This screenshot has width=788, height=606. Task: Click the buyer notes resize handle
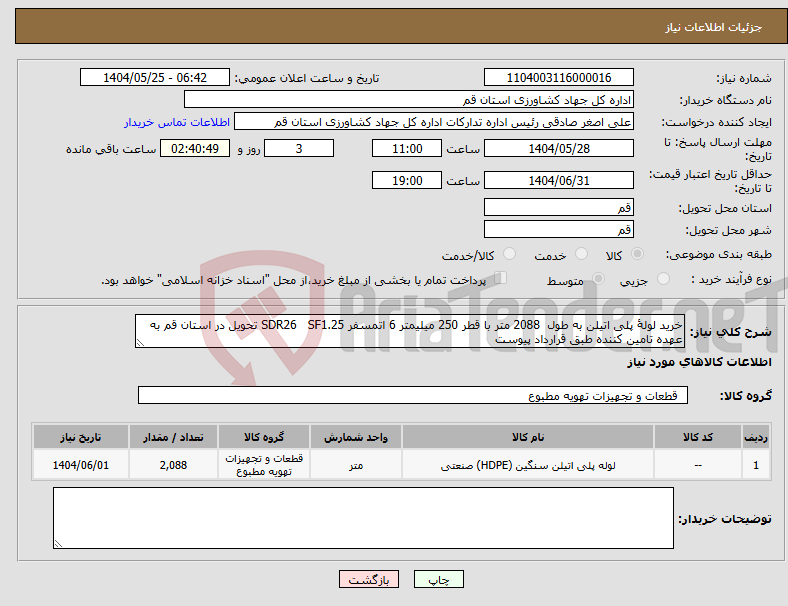[58, 544]
